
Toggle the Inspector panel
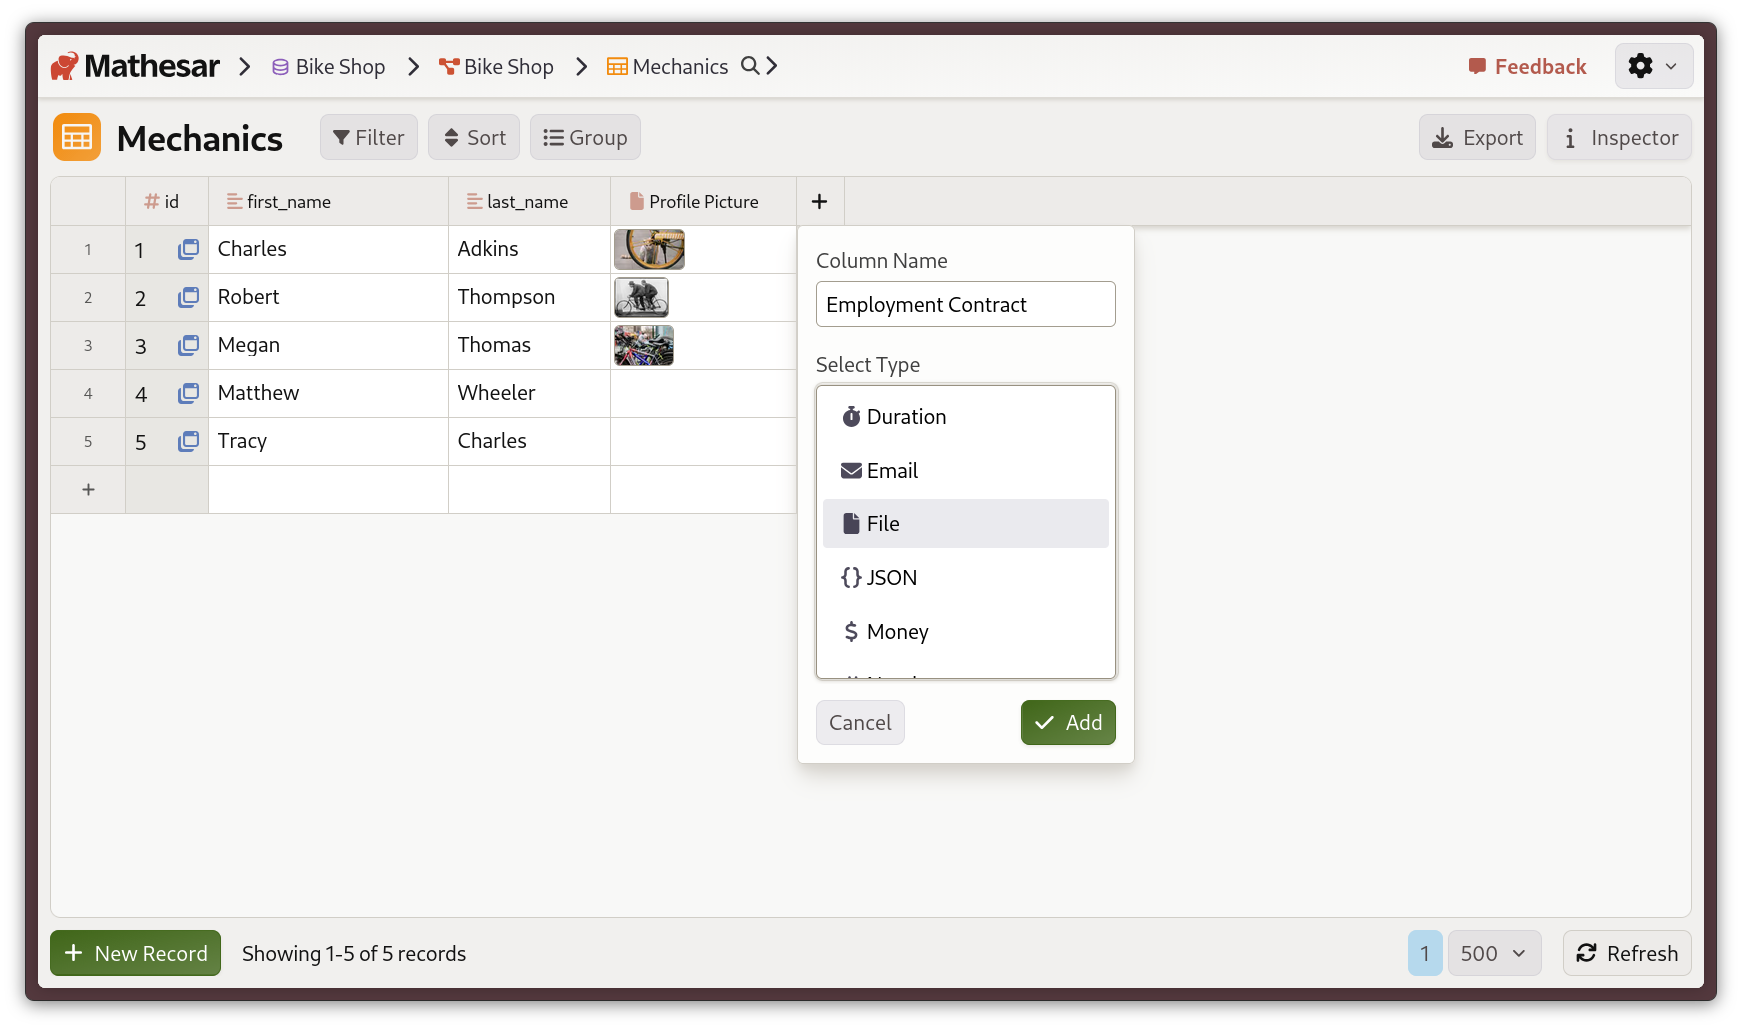pos(1619,138)
